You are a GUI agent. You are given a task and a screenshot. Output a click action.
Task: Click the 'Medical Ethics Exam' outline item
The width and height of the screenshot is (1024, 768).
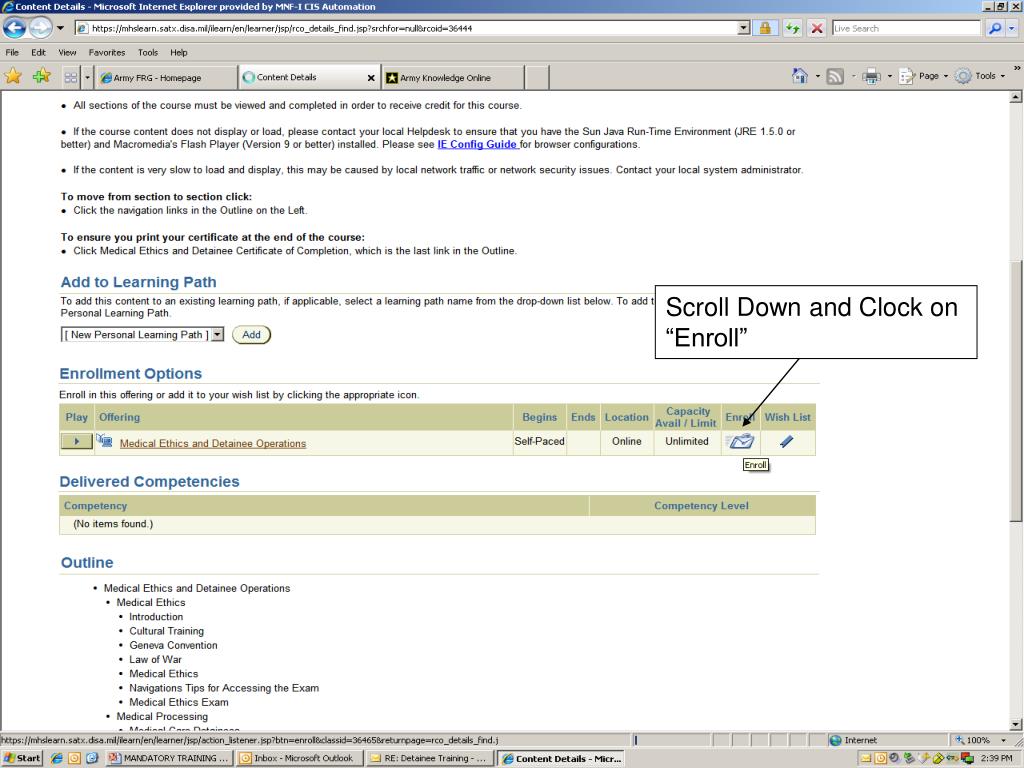tap(179, 702)
